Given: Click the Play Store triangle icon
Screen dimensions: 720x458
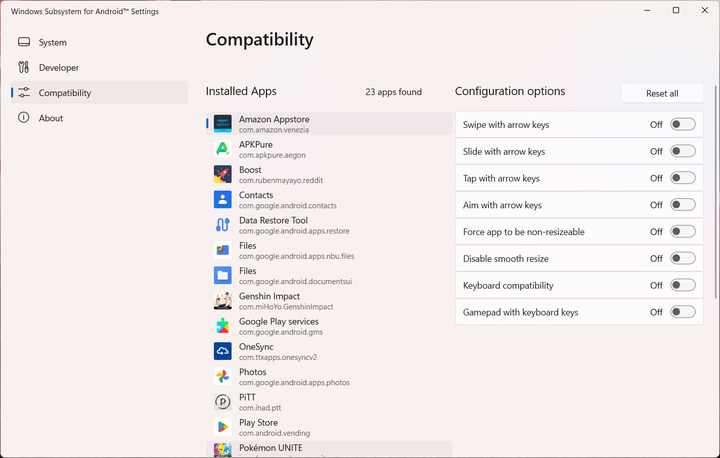Looking at the screenshot, I should coord(223,427).
